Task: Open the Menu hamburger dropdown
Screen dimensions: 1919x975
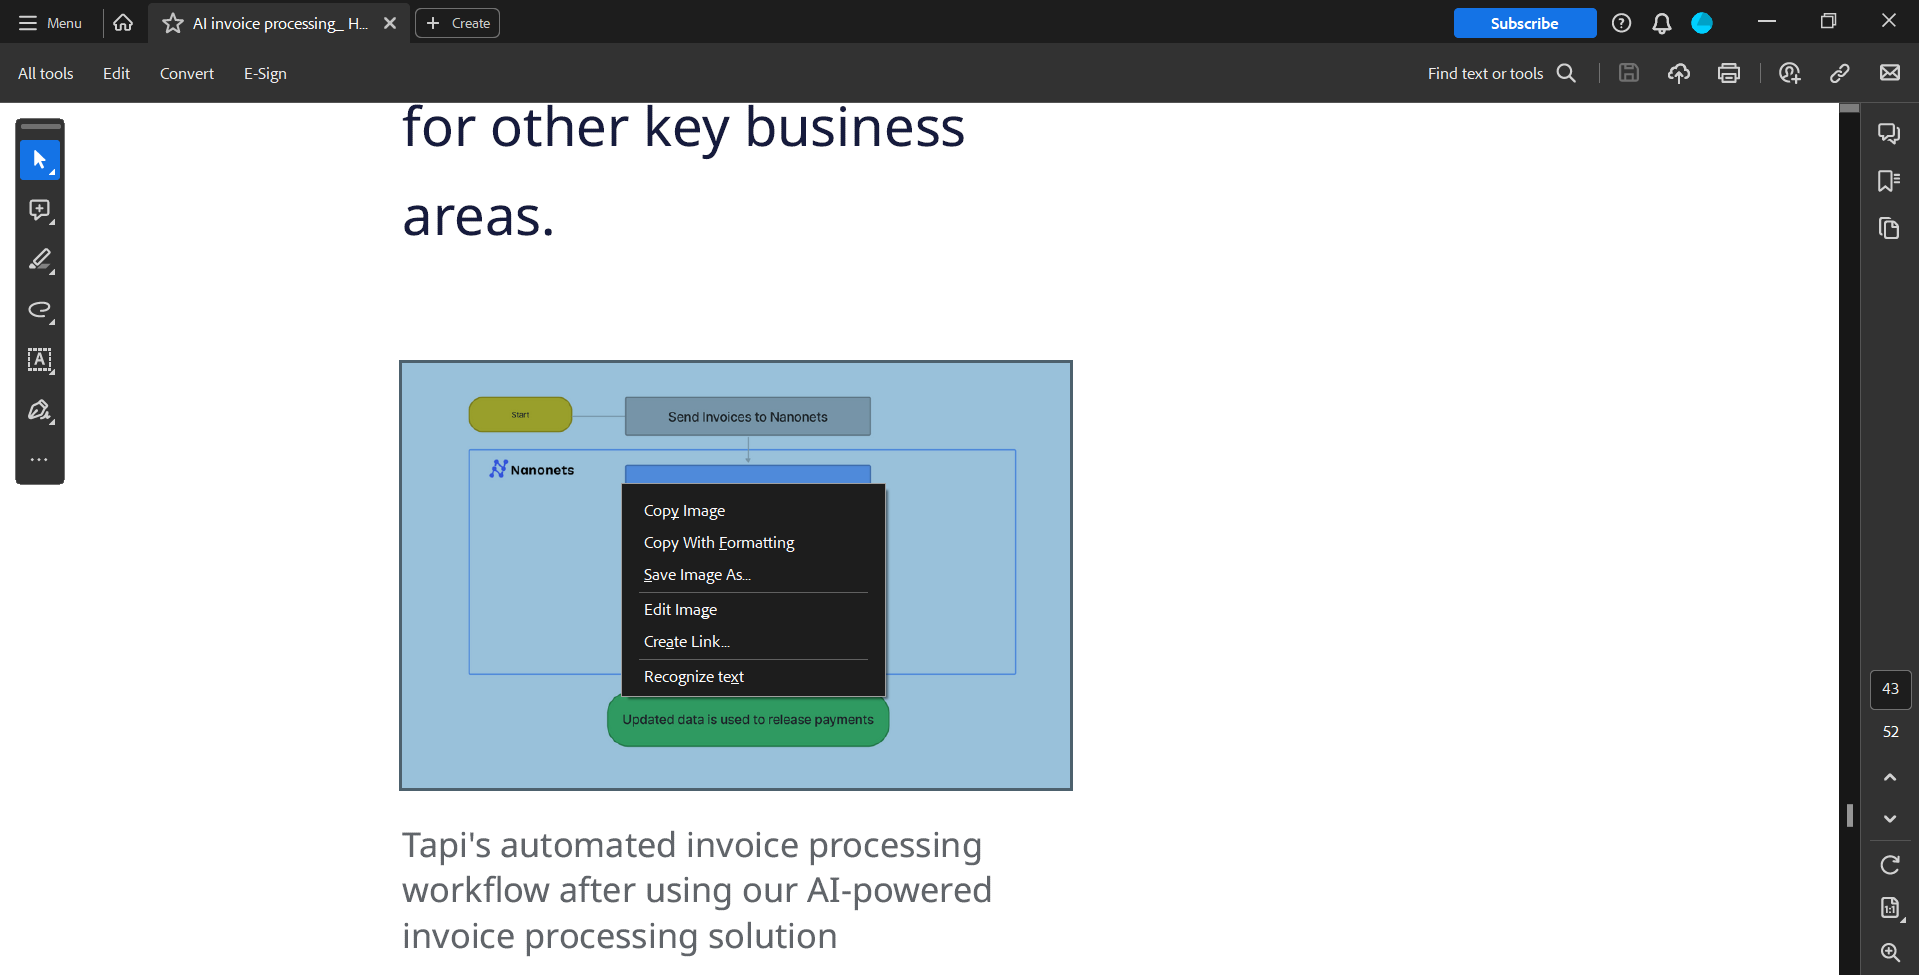Action: click(50, 23)
